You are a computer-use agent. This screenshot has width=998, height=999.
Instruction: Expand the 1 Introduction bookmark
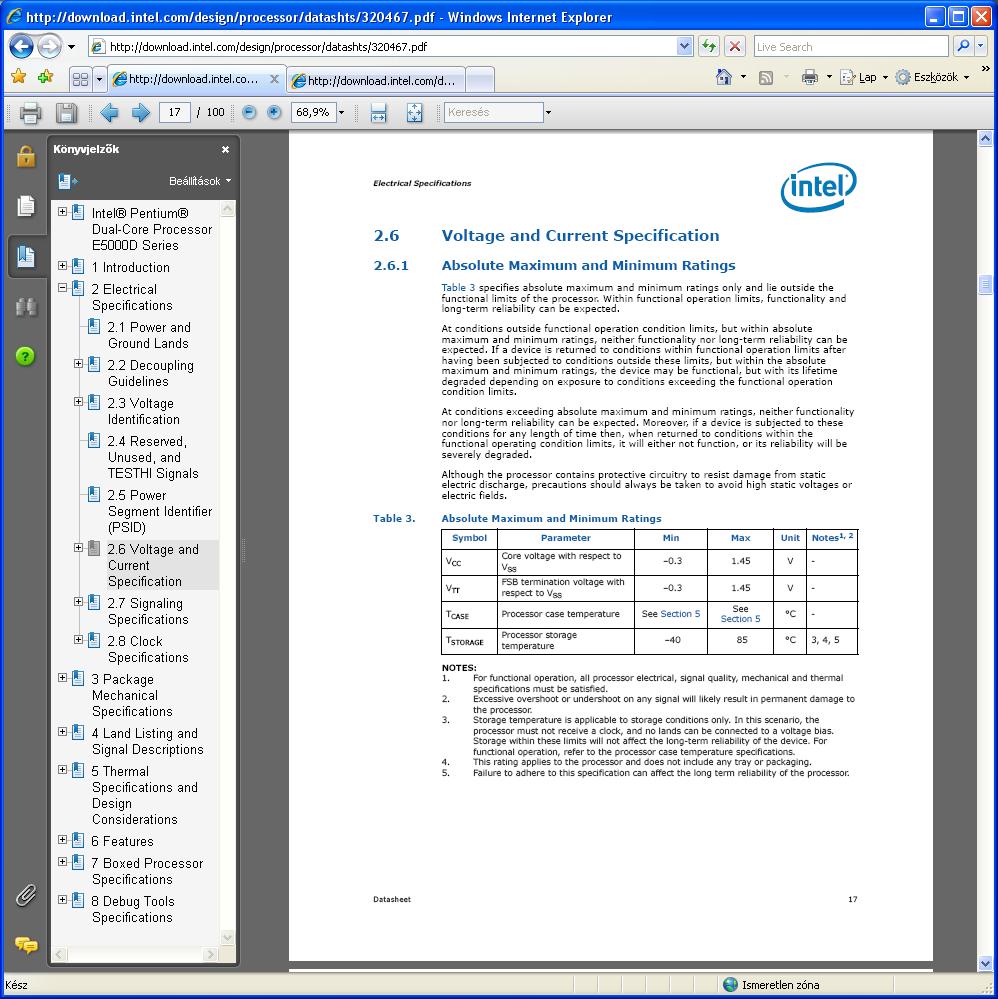(62, 265)
